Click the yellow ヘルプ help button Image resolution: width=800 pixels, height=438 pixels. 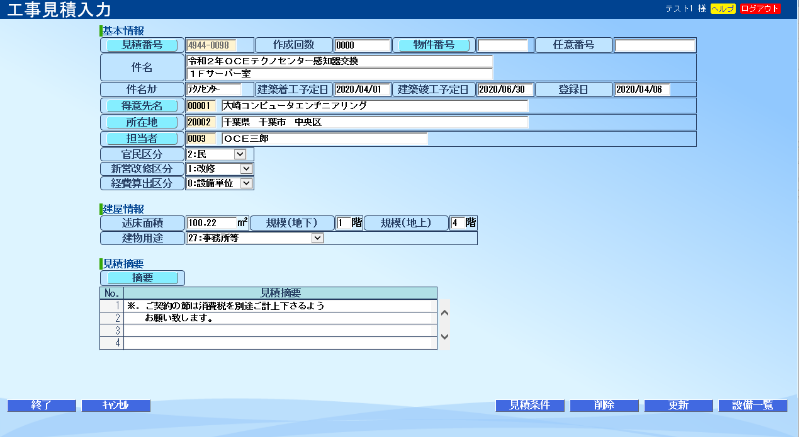click(723, 8)
